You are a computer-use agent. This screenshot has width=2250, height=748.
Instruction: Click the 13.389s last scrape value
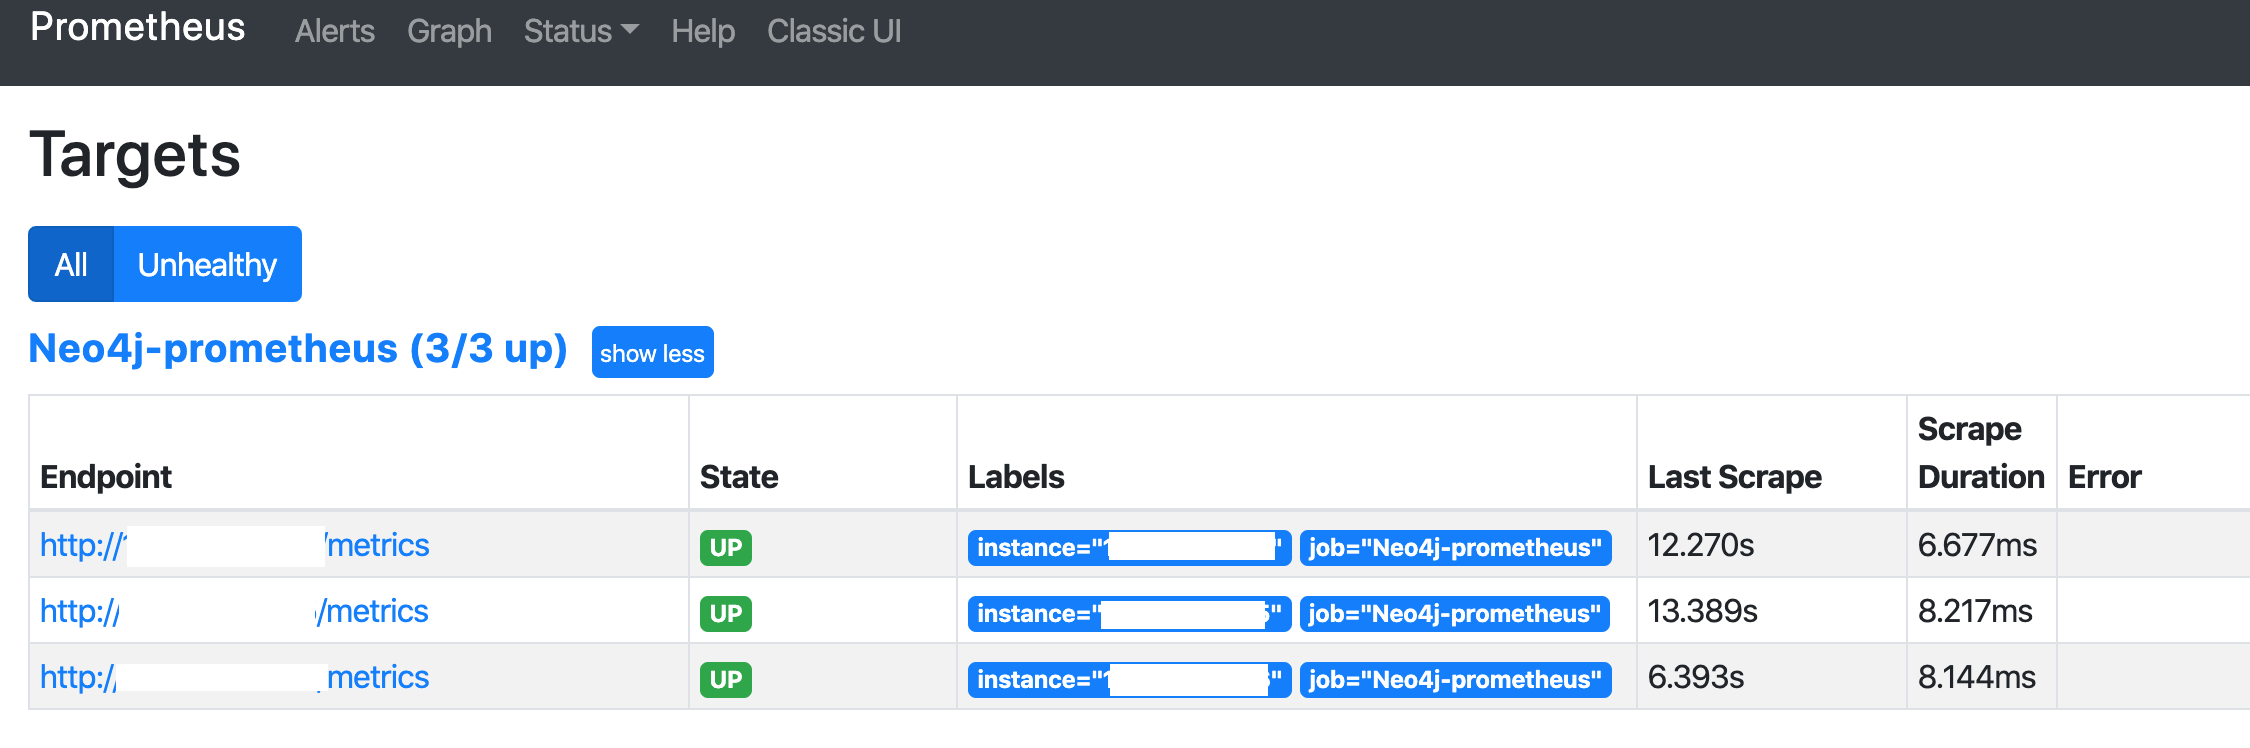(x=1703, y=611)
